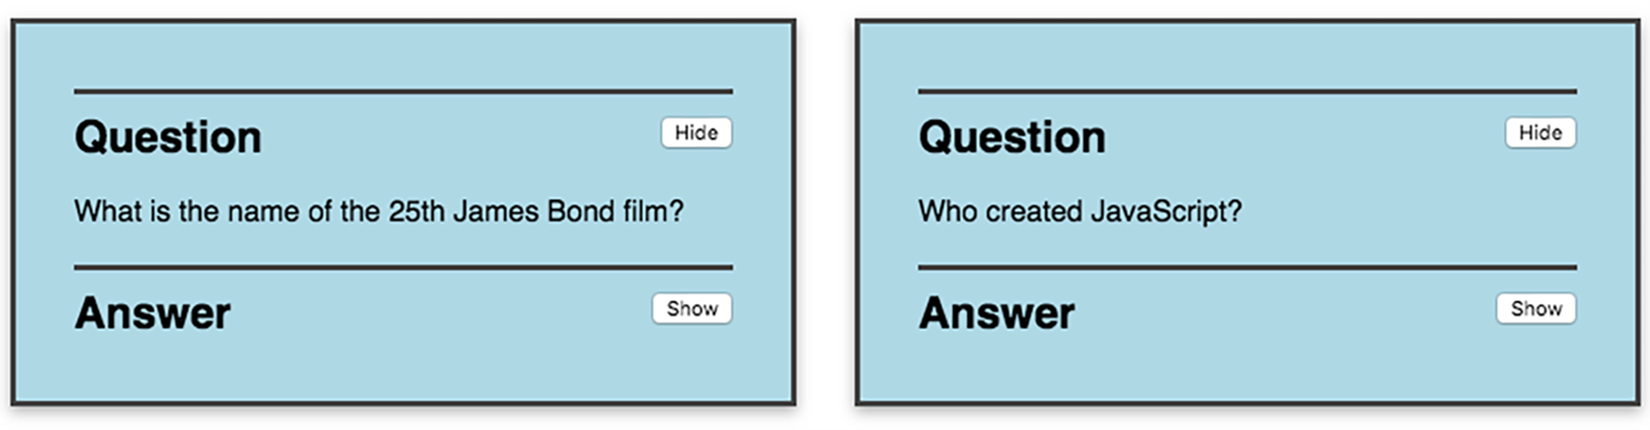
Task: Select the Answer heading in the James Bond card
Action: pos(152,314)
